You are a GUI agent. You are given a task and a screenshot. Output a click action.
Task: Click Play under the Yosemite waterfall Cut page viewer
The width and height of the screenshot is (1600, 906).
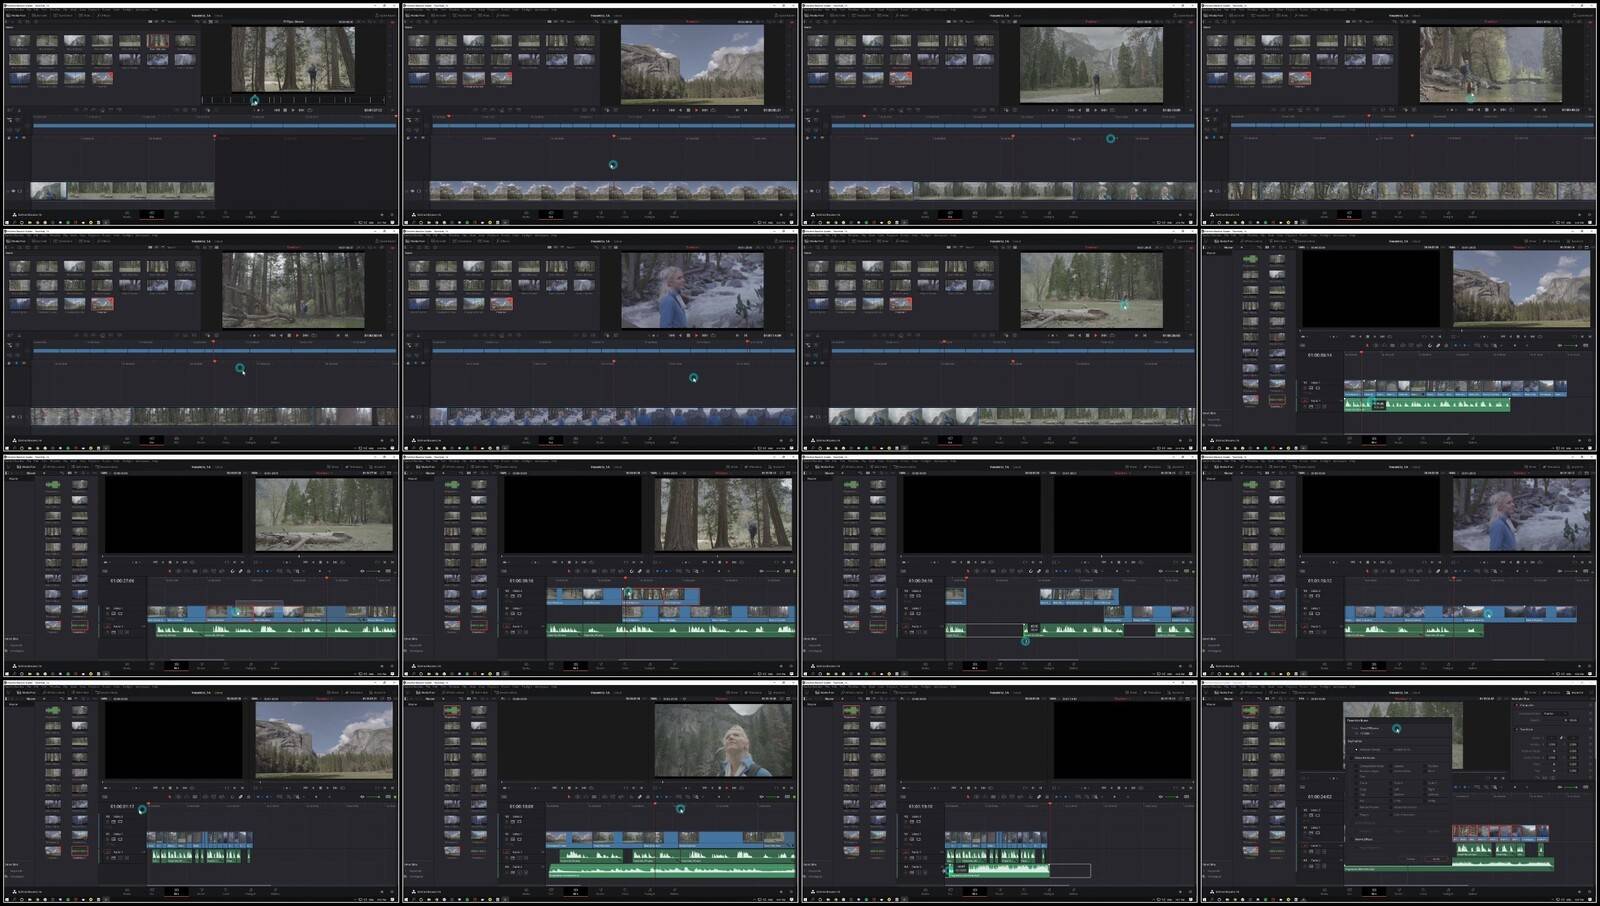tap(1096, 110)
